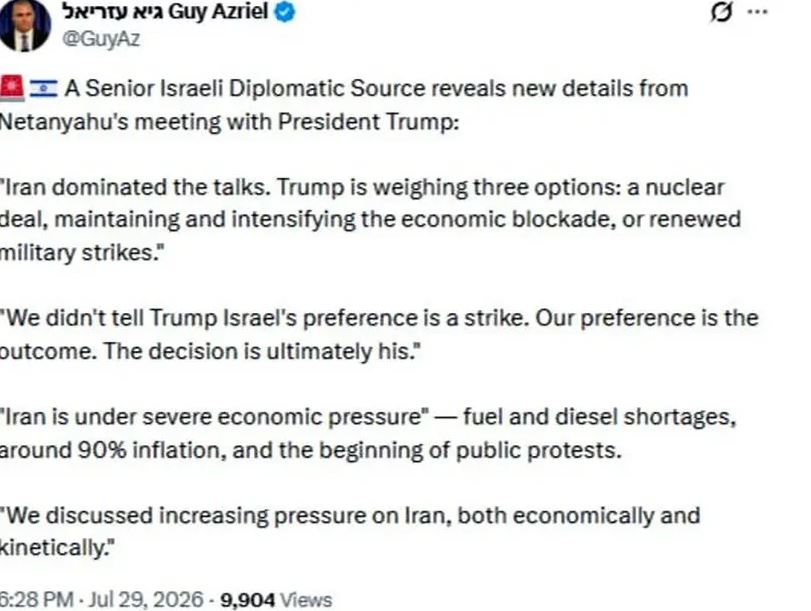Viewport: 811px width, 611px height.
Task: Click the Iran dominated the talks paragraph
Action: [x=370, y=220]
